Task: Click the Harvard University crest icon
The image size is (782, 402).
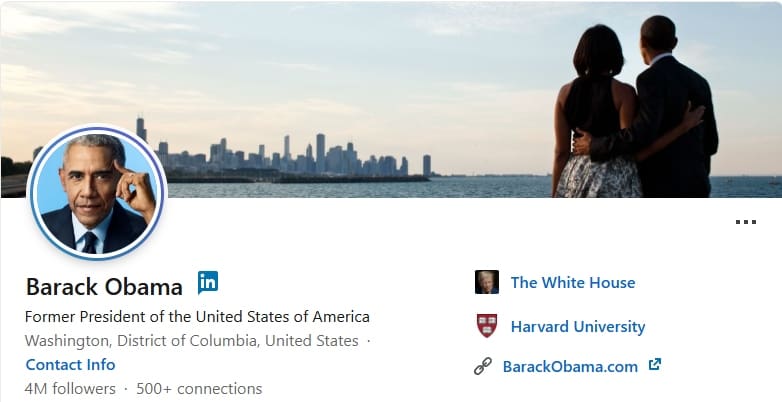Action: (x=487, y=326)
